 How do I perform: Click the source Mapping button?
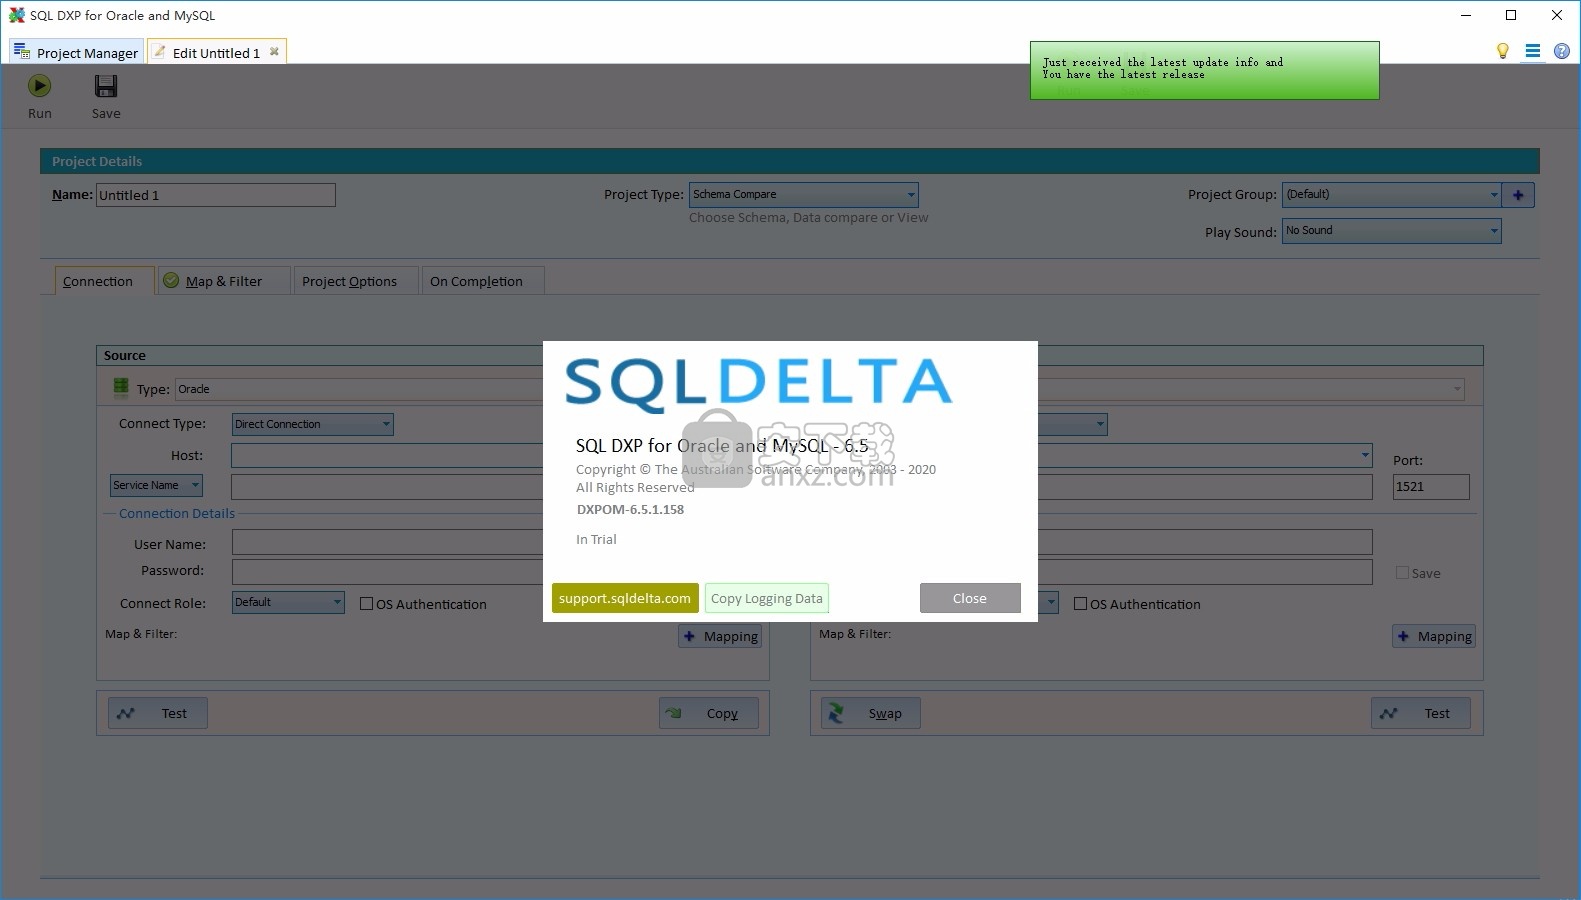[720, 636]
